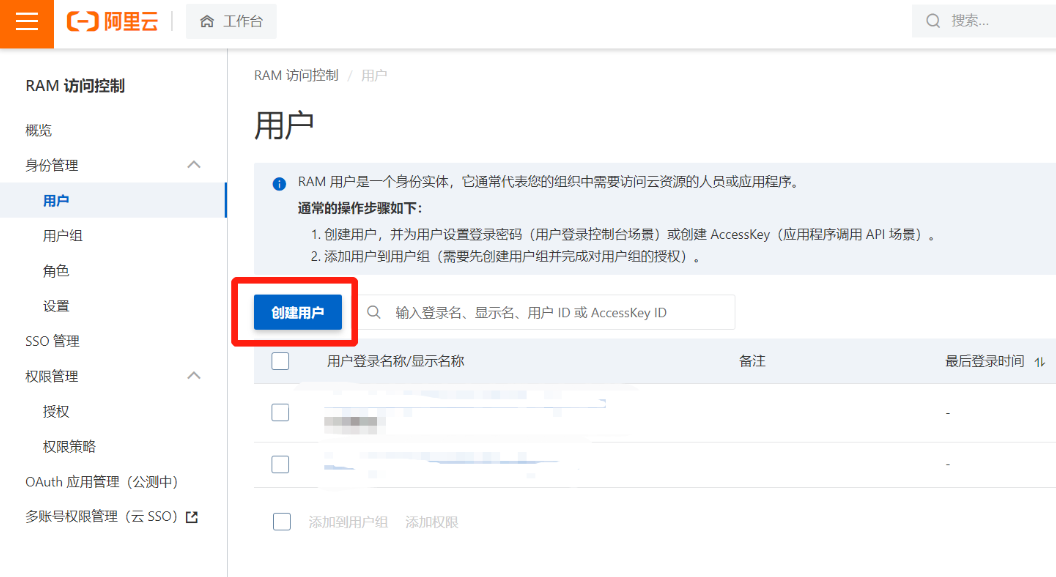Click the workbench home icon
Screen dimensions: 1056x577
point(207,22)
